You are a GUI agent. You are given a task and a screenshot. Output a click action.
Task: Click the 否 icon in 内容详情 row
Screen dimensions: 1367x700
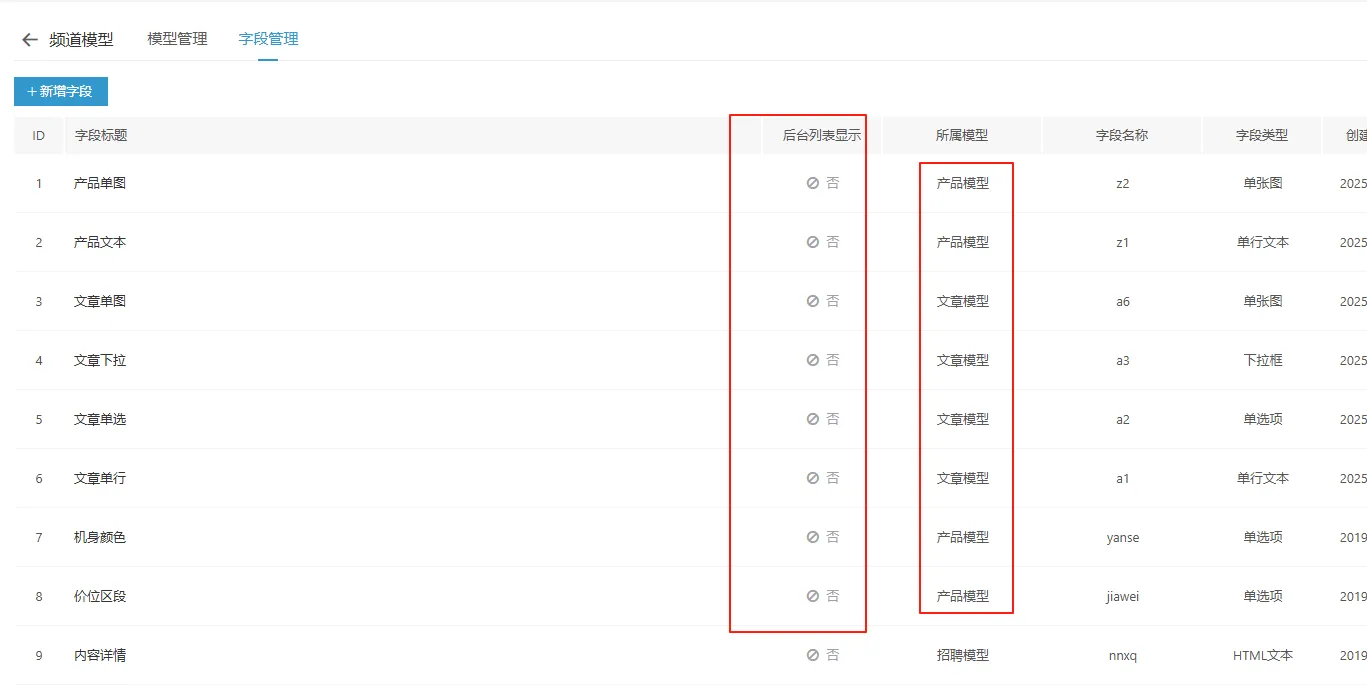click(814, 655)
